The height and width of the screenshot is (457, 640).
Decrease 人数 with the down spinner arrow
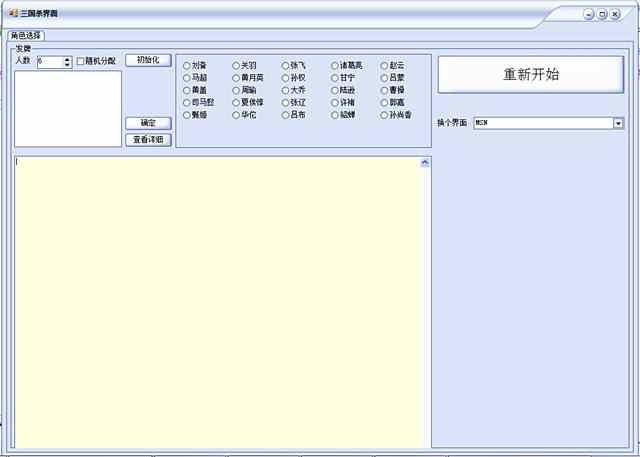pos(67,64)
